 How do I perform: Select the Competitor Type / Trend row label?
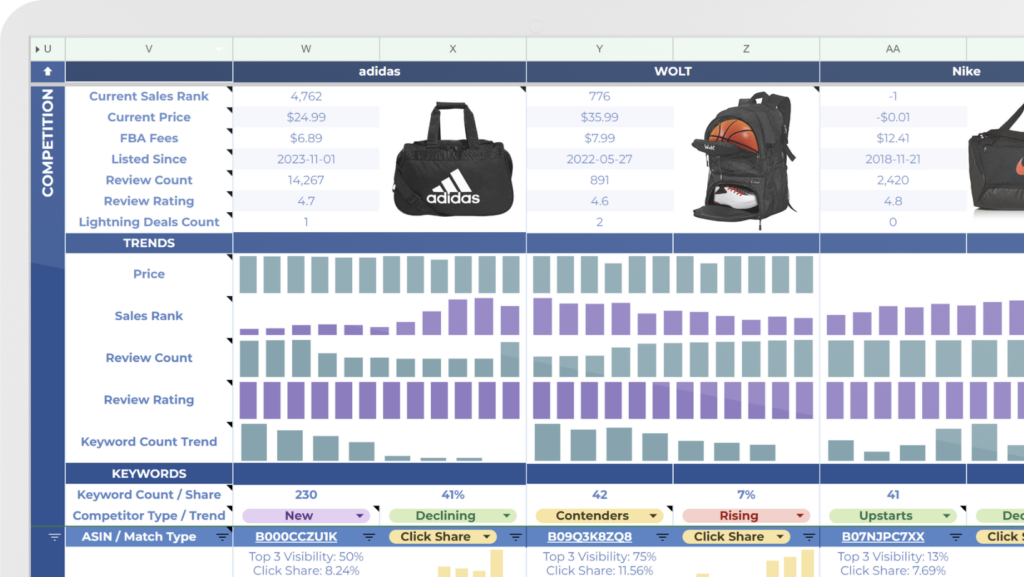[149, 516]
